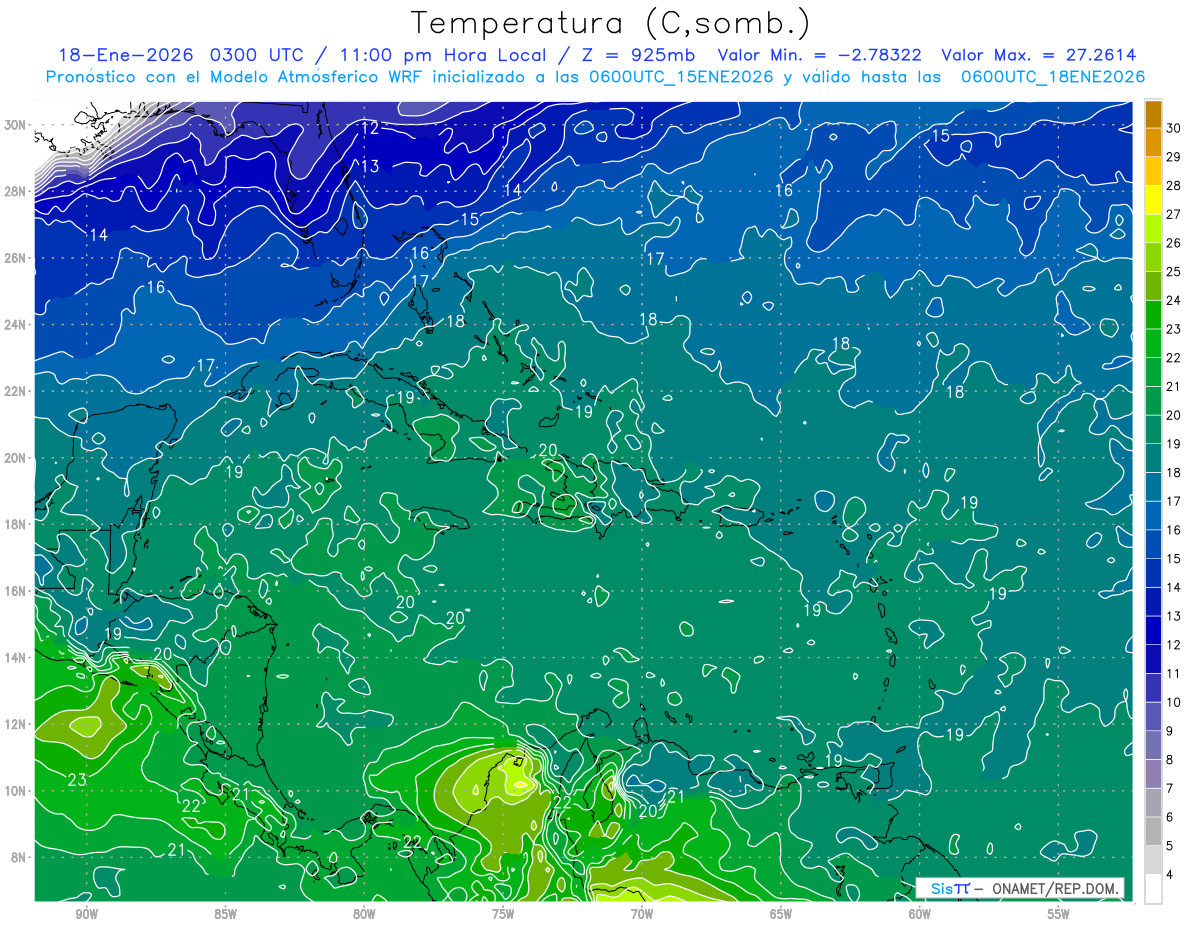Click the '55W' longitude label
The width and height of the screenshot is (1200, 927).
1059,914
